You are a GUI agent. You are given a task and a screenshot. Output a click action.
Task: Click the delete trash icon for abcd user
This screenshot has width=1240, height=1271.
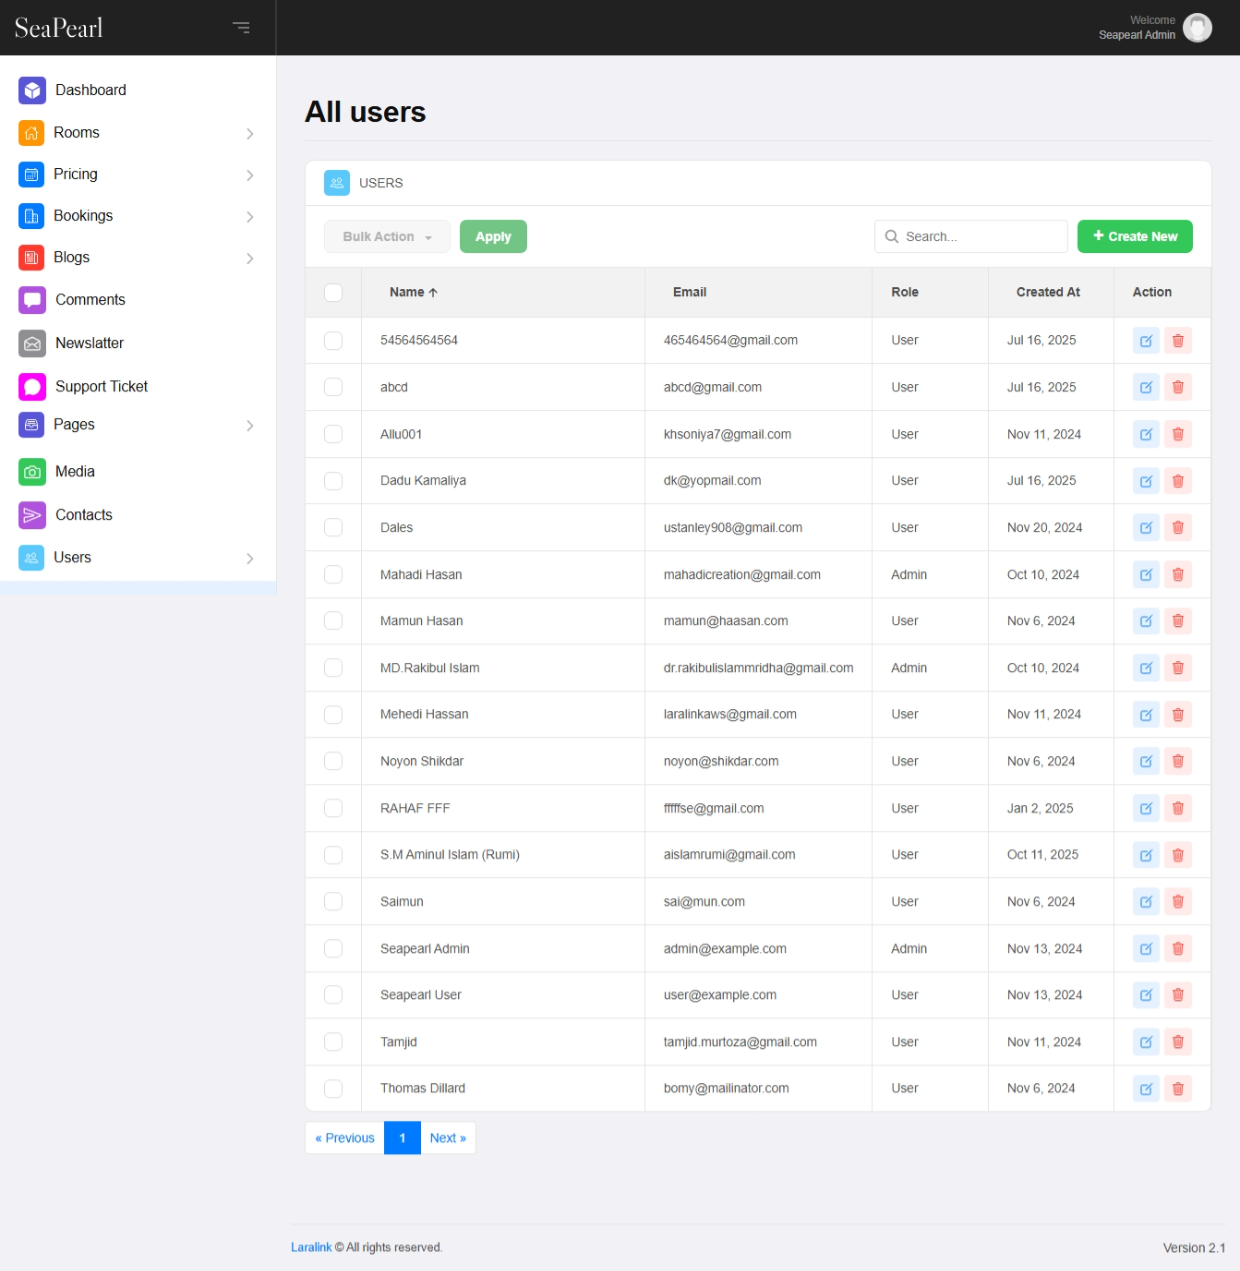click(x=1178, y=388)
